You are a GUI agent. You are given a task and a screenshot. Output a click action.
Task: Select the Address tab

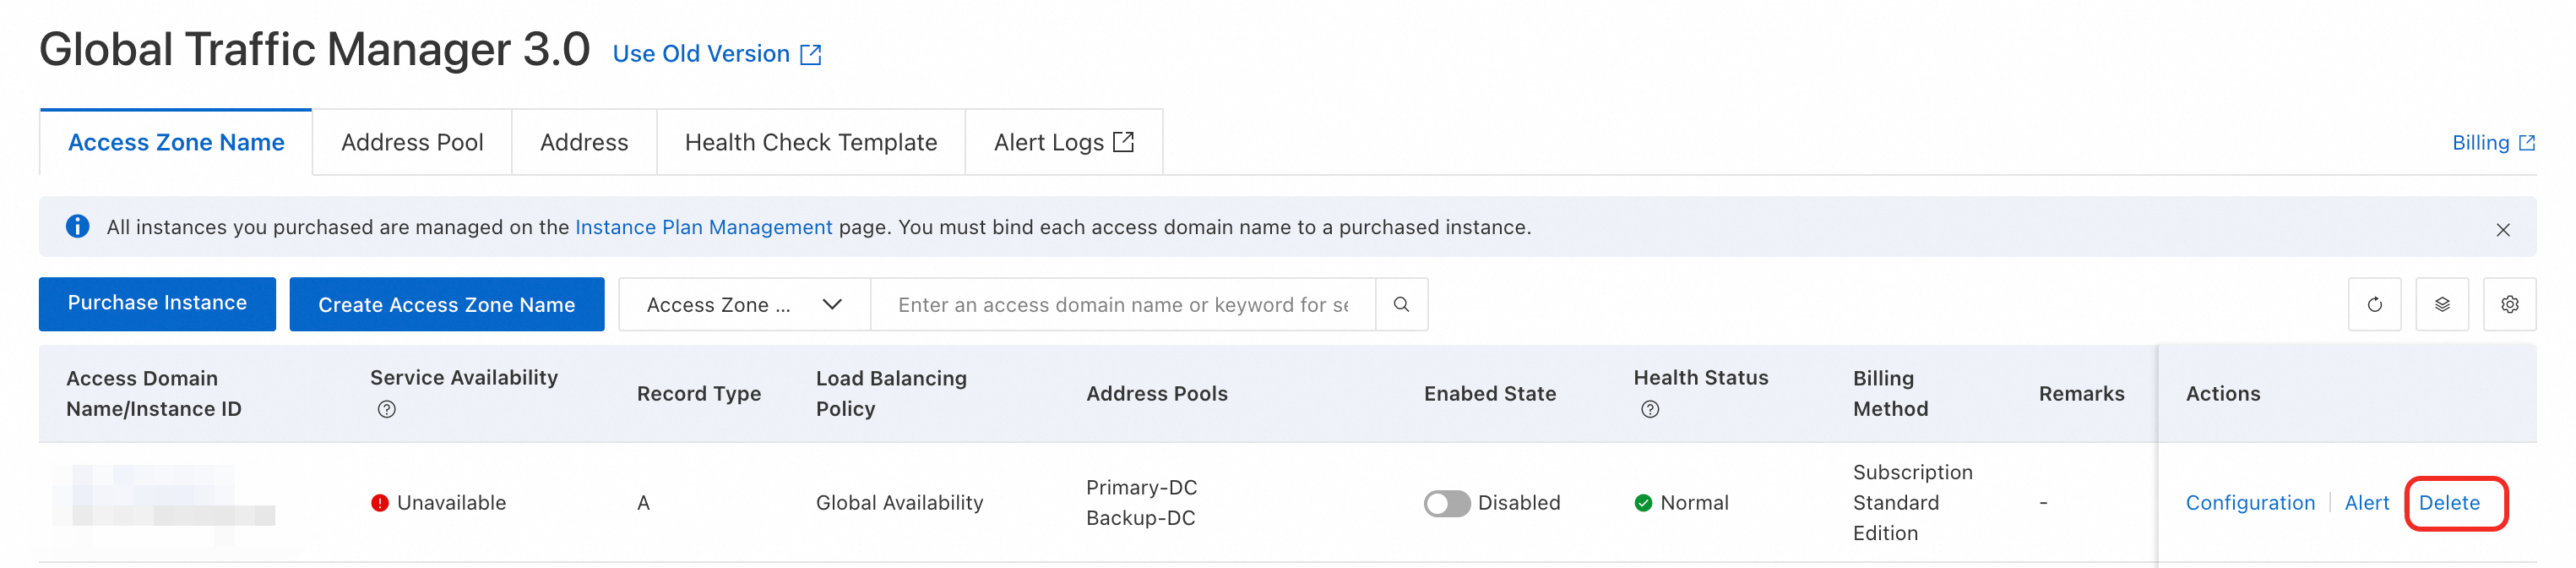pos(584,143)
